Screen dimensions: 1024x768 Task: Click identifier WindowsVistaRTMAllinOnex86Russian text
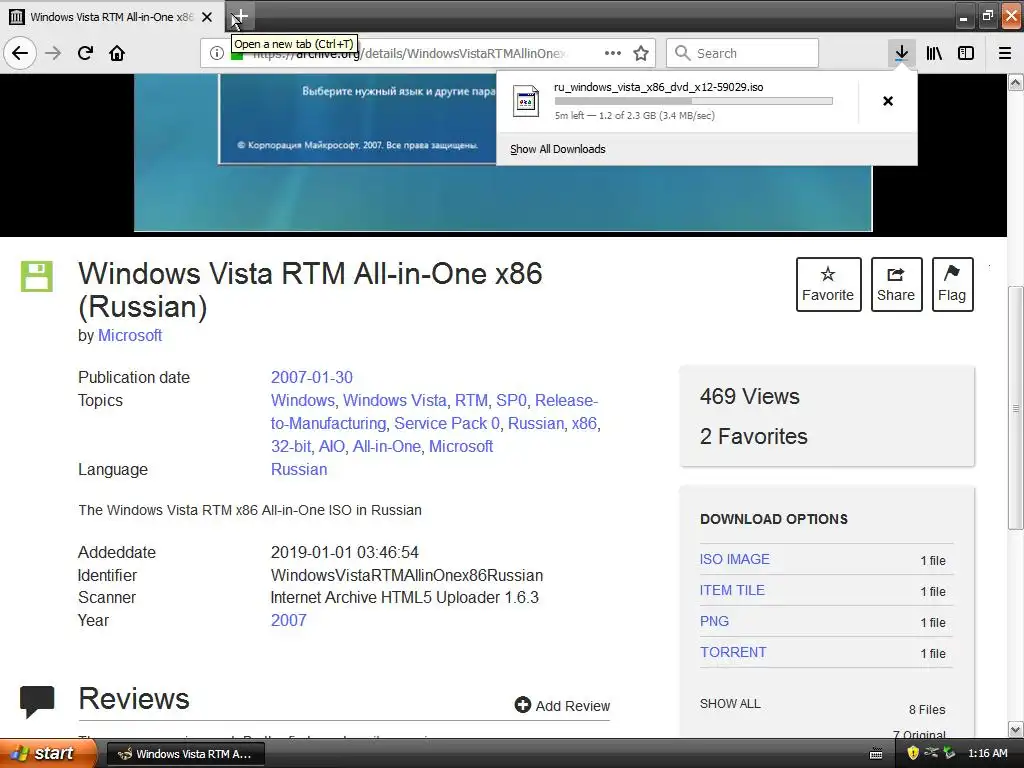pyautogui.click(x=407, y=575)
